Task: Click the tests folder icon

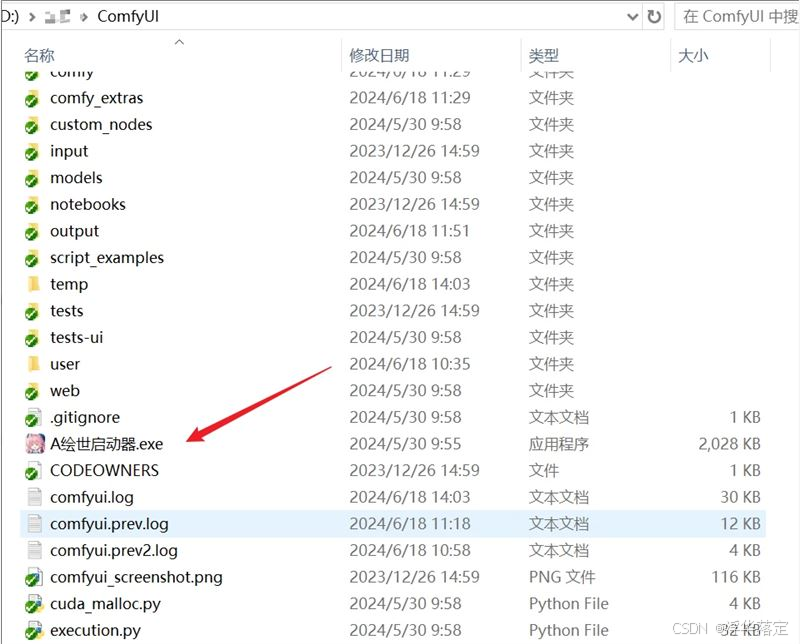Action: click(33, 311)
